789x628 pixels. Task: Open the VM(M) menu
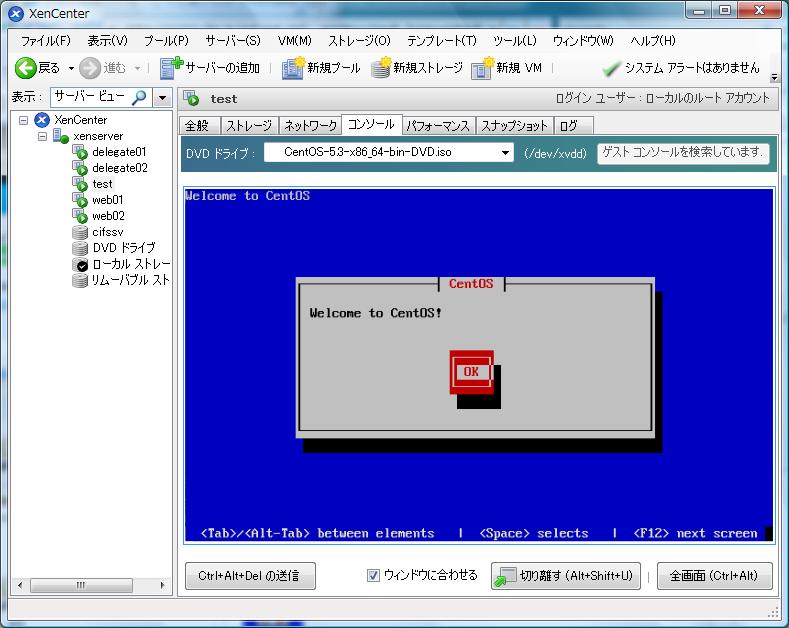click(x=294, y=41)
